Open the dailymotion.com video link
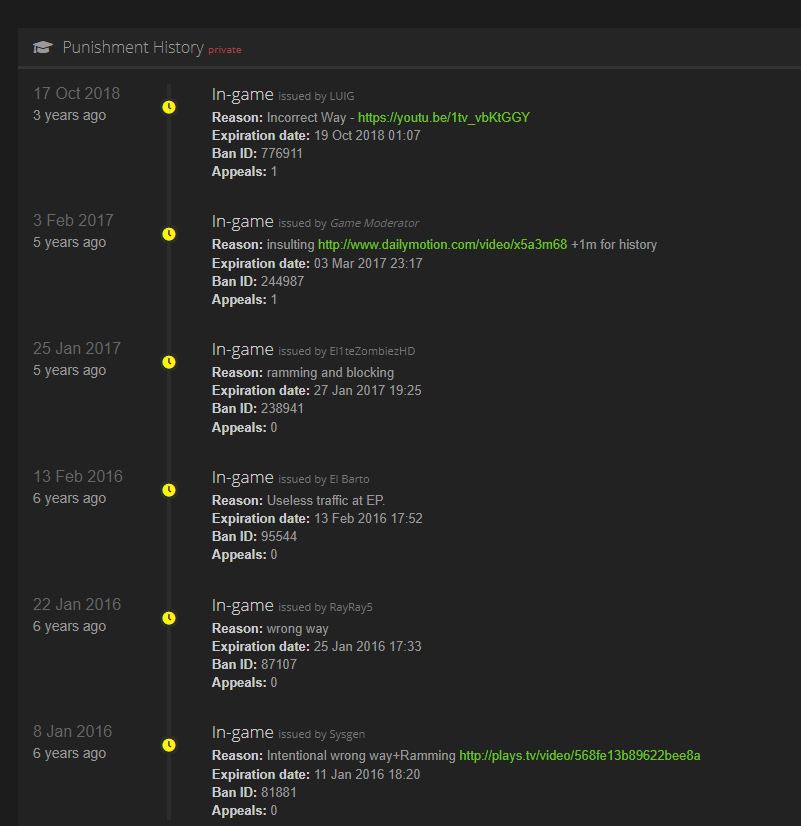This screenshot has height=826, width=801. coord(442,245)
